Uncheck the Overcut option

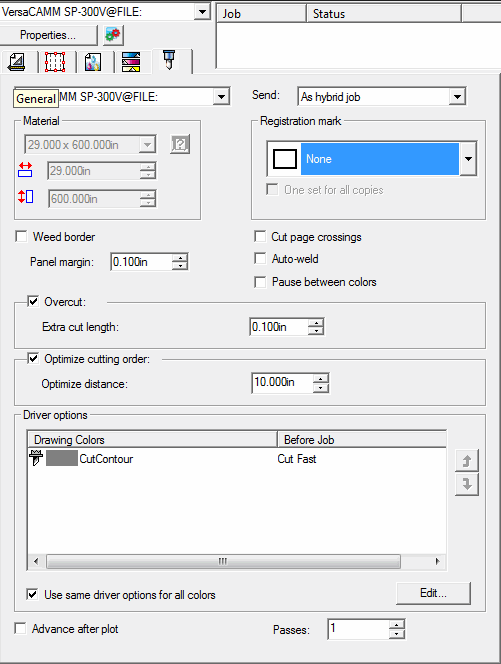point(33,302)
